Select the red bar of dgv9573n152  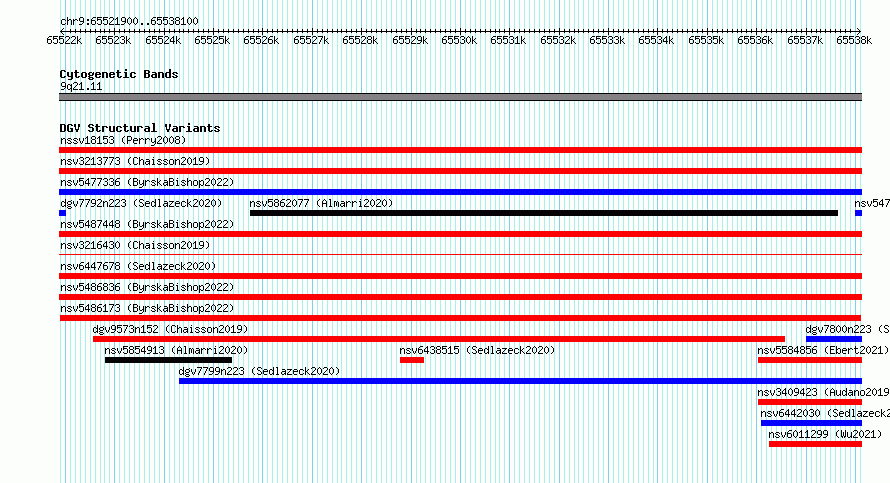click(439, 339)
